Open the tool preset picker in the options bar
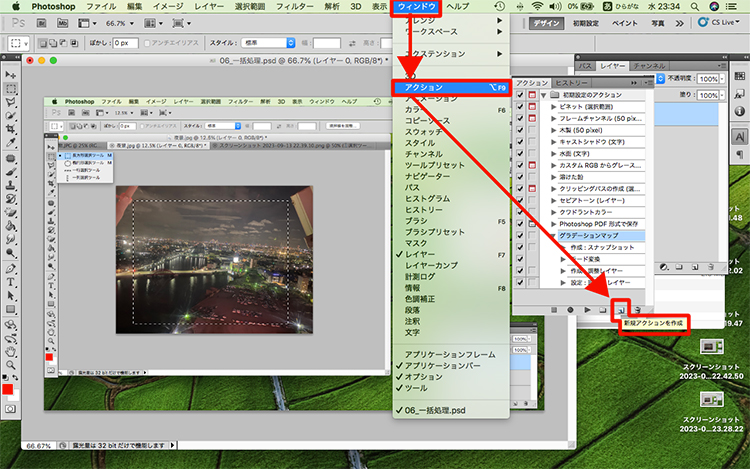 tap(19, 43)
